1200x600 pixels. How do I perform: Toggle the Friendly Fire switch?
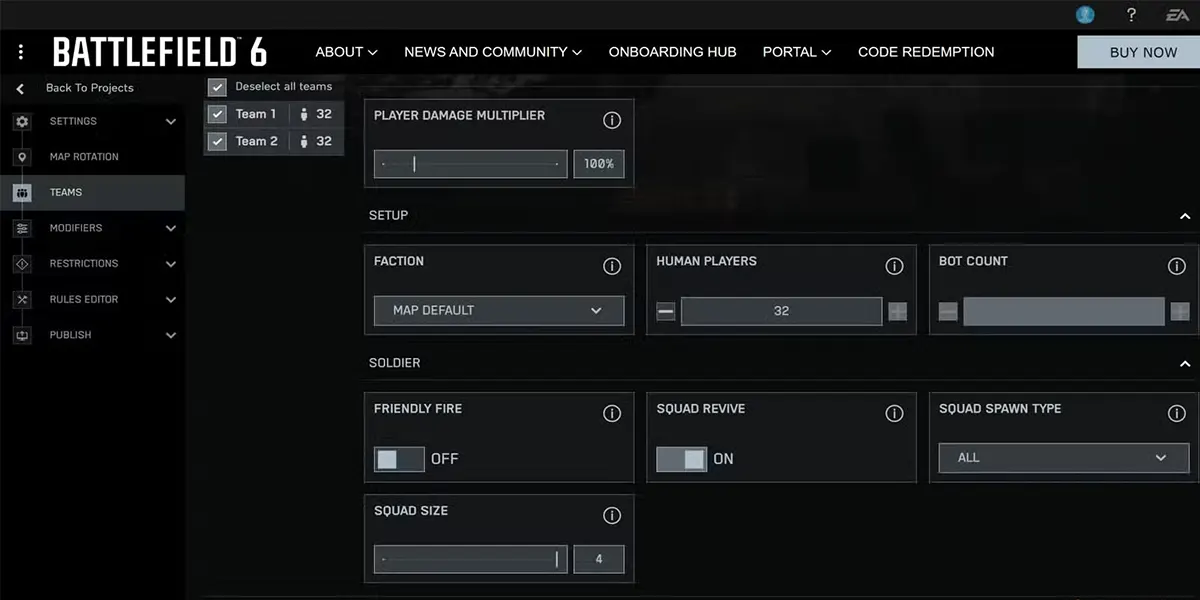[x=399, y=459]
